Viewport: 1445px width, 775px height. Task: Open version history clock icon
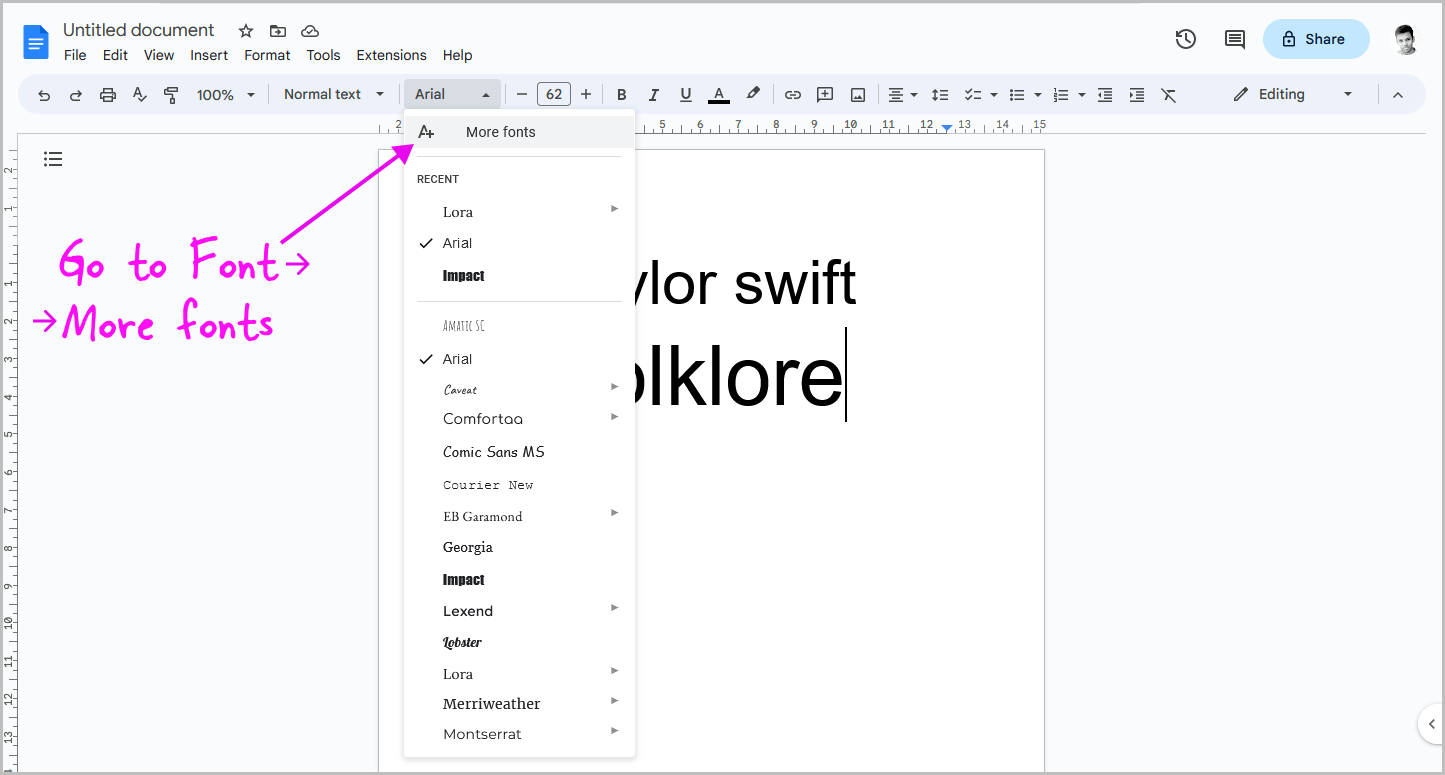1186,39
